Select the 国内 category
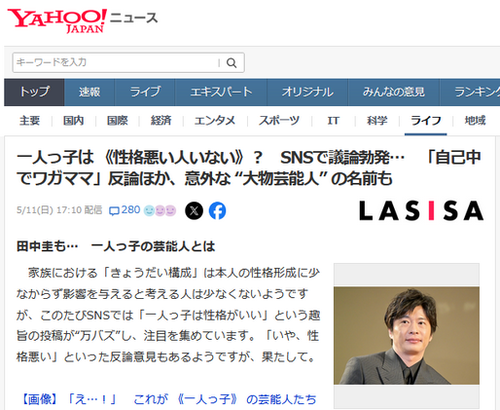The width and height of the screenshot is (500, 410). point(73,120)
